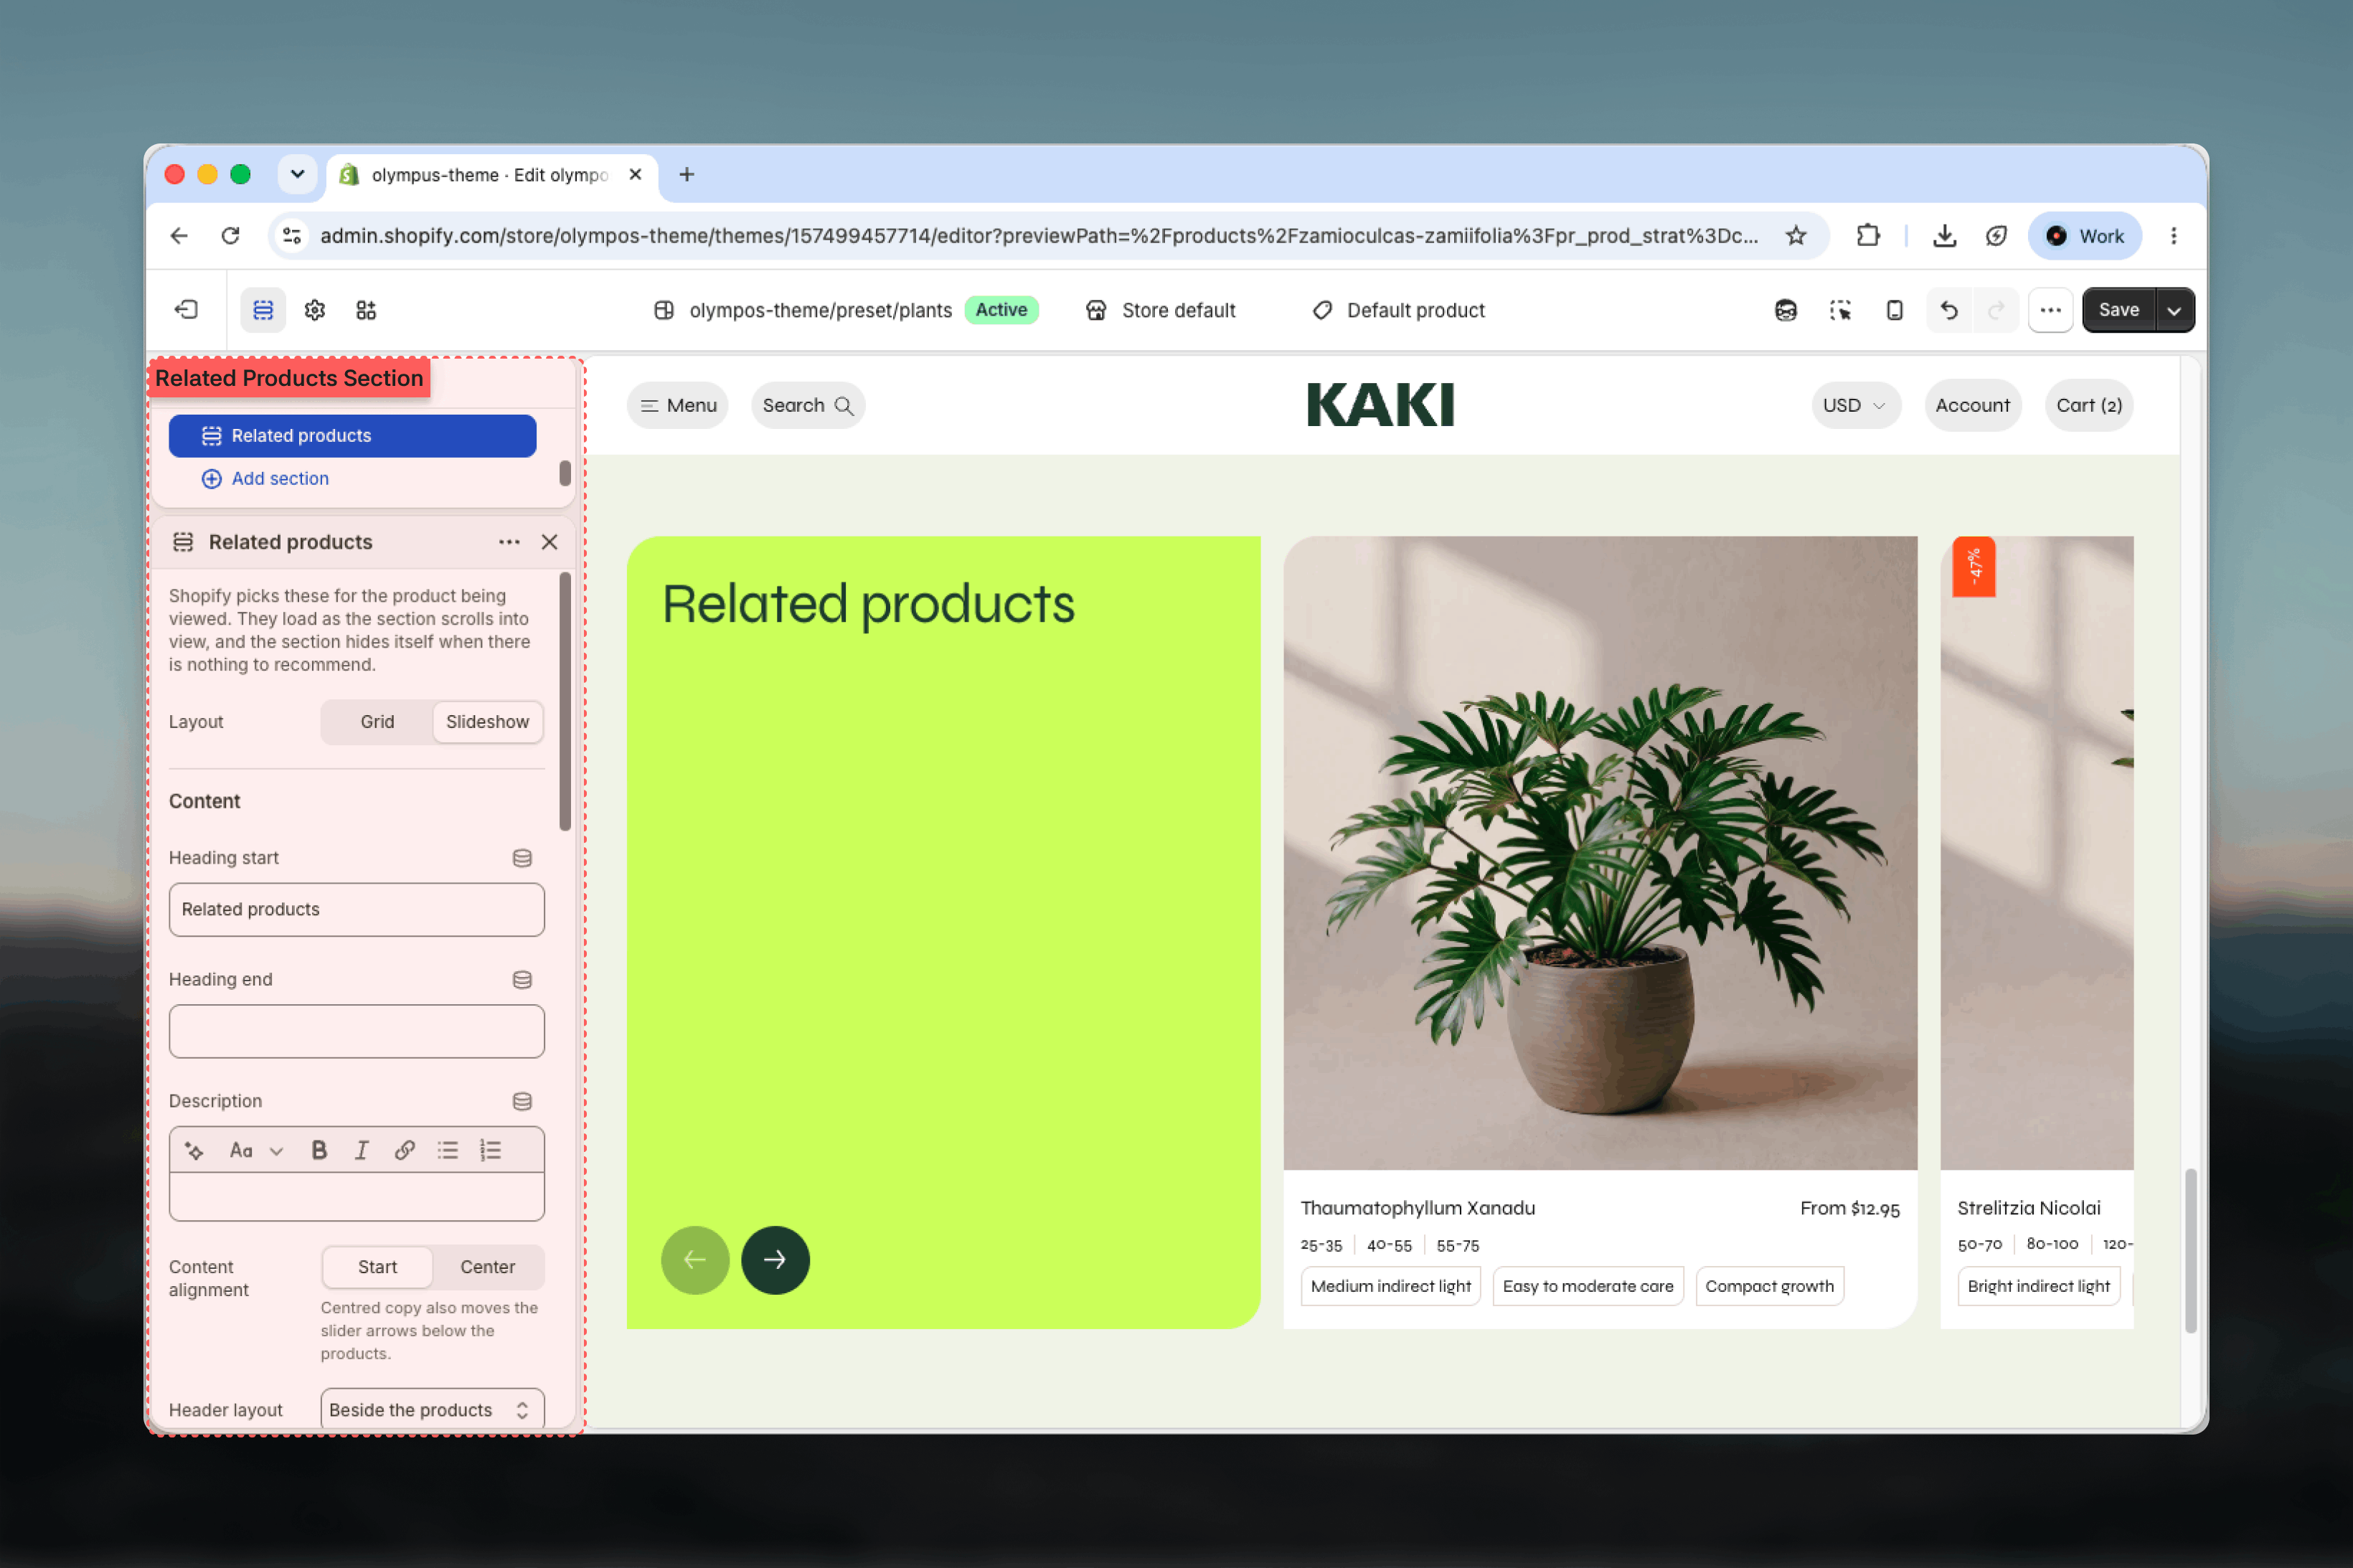Screen dimensions: 2353x1568
Task: Open the Sections panel icon
Action: [x=263, y=310]
